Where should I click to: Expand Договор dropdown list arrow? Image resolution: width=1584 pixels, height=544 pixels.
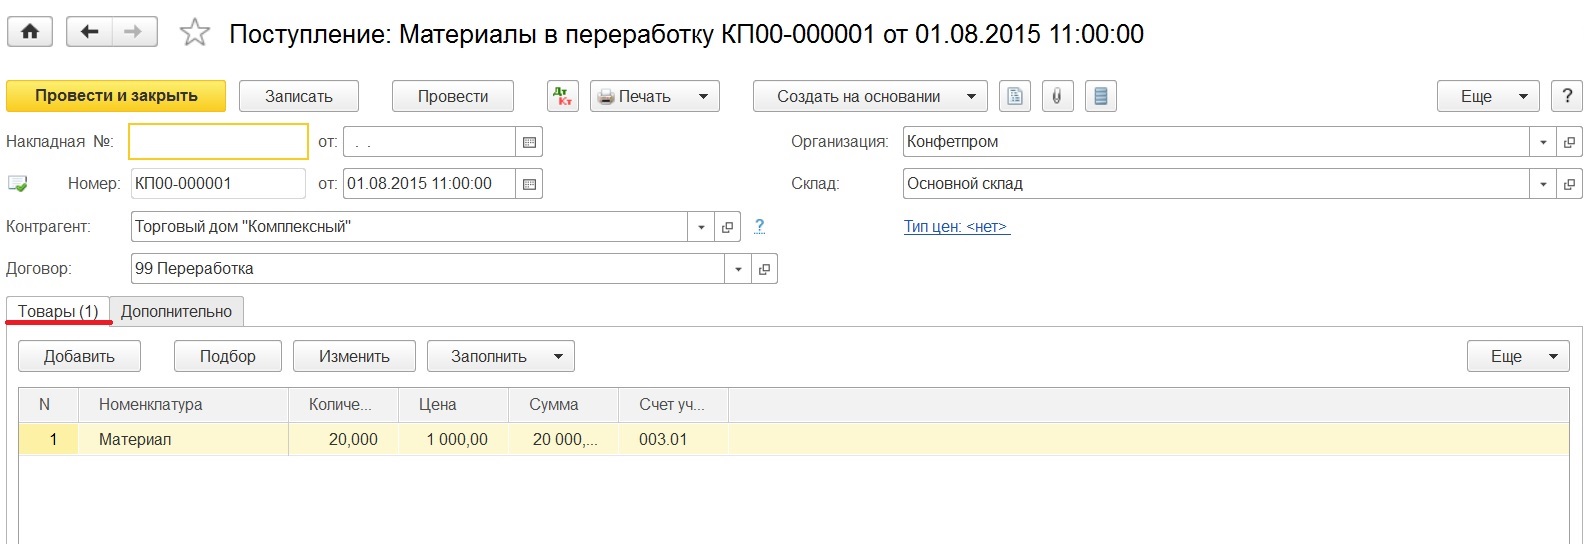click(x=738, y=269)
